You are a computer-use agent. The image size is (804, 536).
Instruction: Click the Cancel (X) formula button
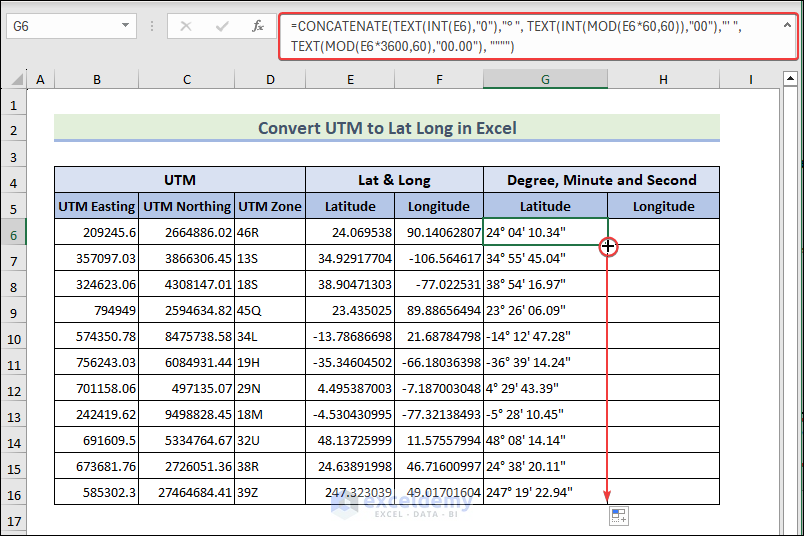coord(186,26)
